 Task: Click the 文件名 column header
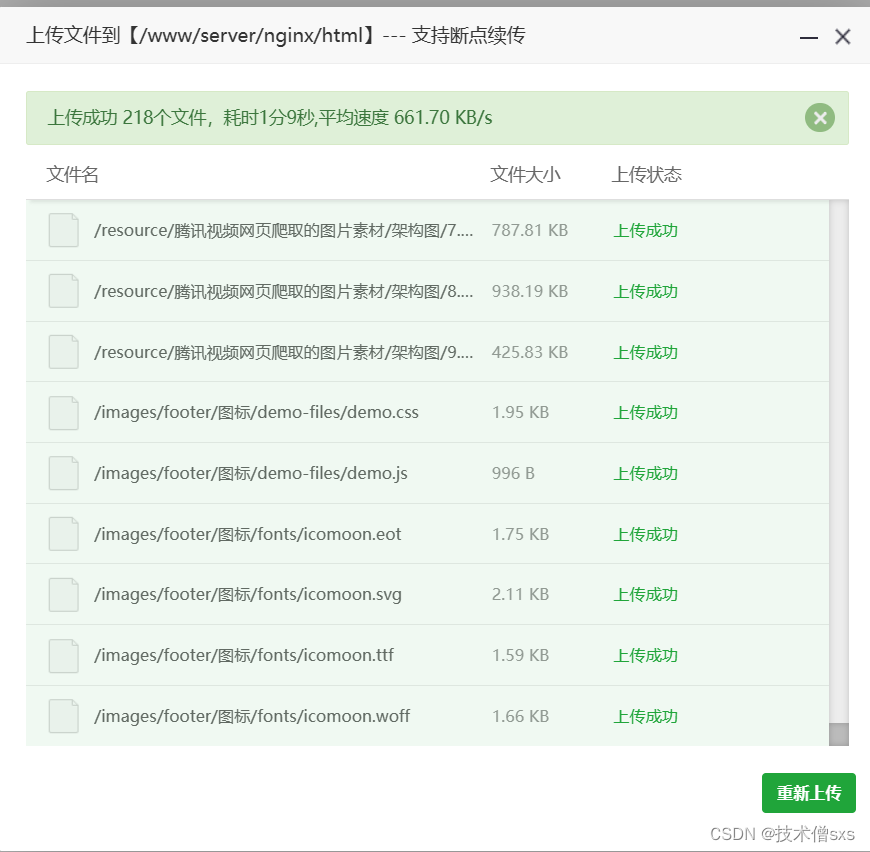tap(73, 174)
